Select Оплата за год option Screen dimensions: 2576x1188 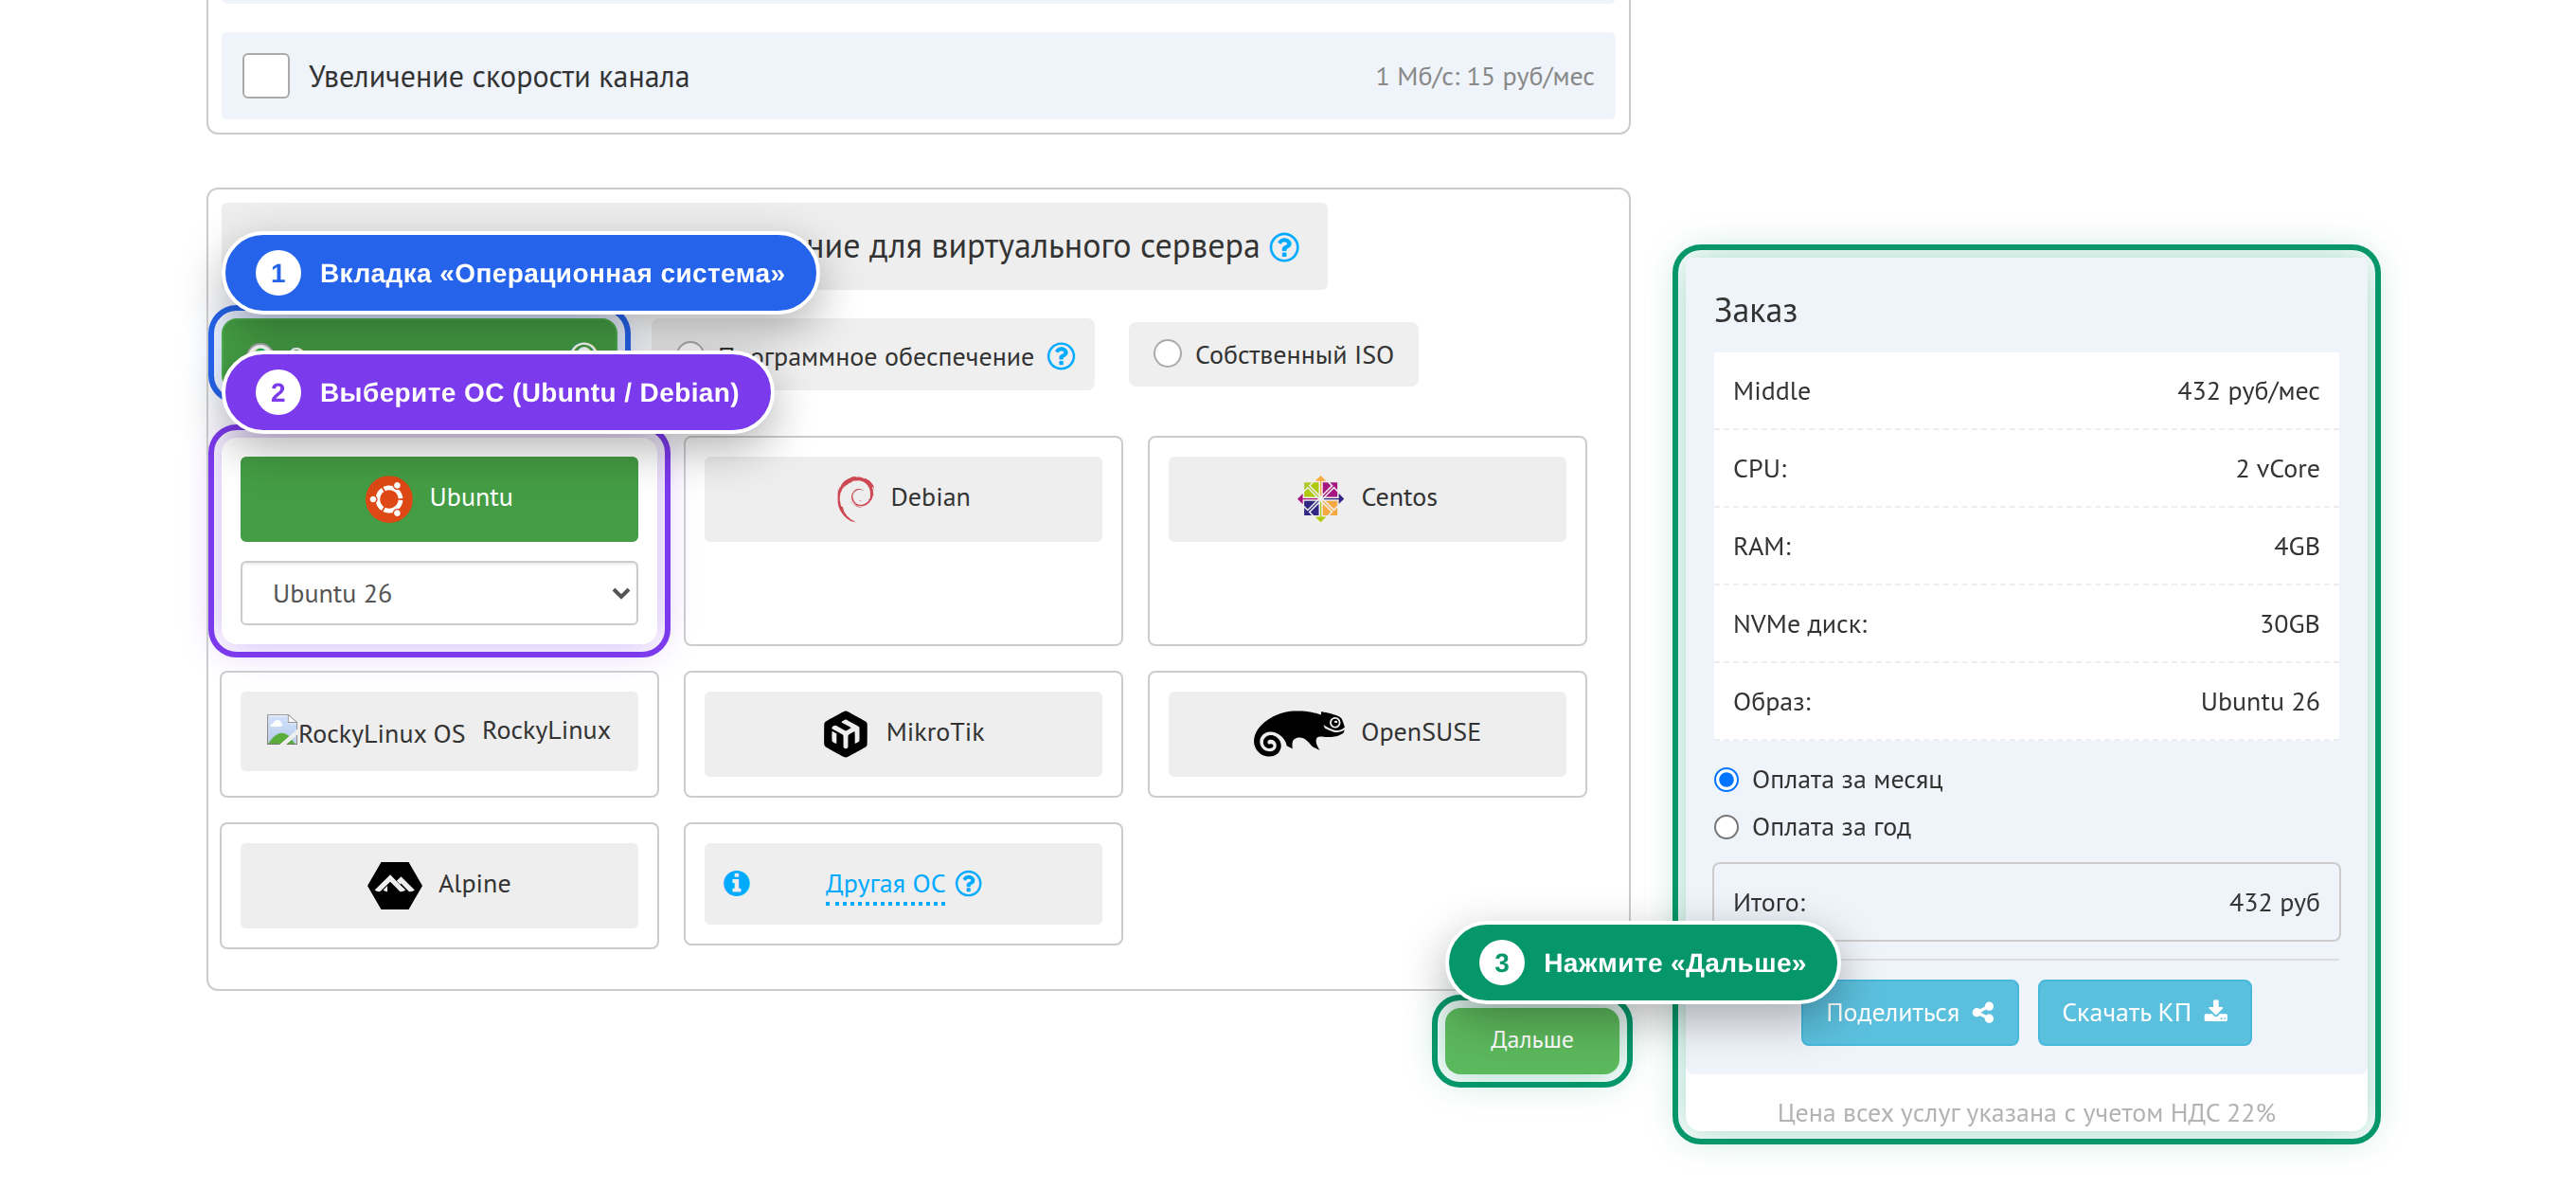pyautogui.click(x=1726, y=828)
